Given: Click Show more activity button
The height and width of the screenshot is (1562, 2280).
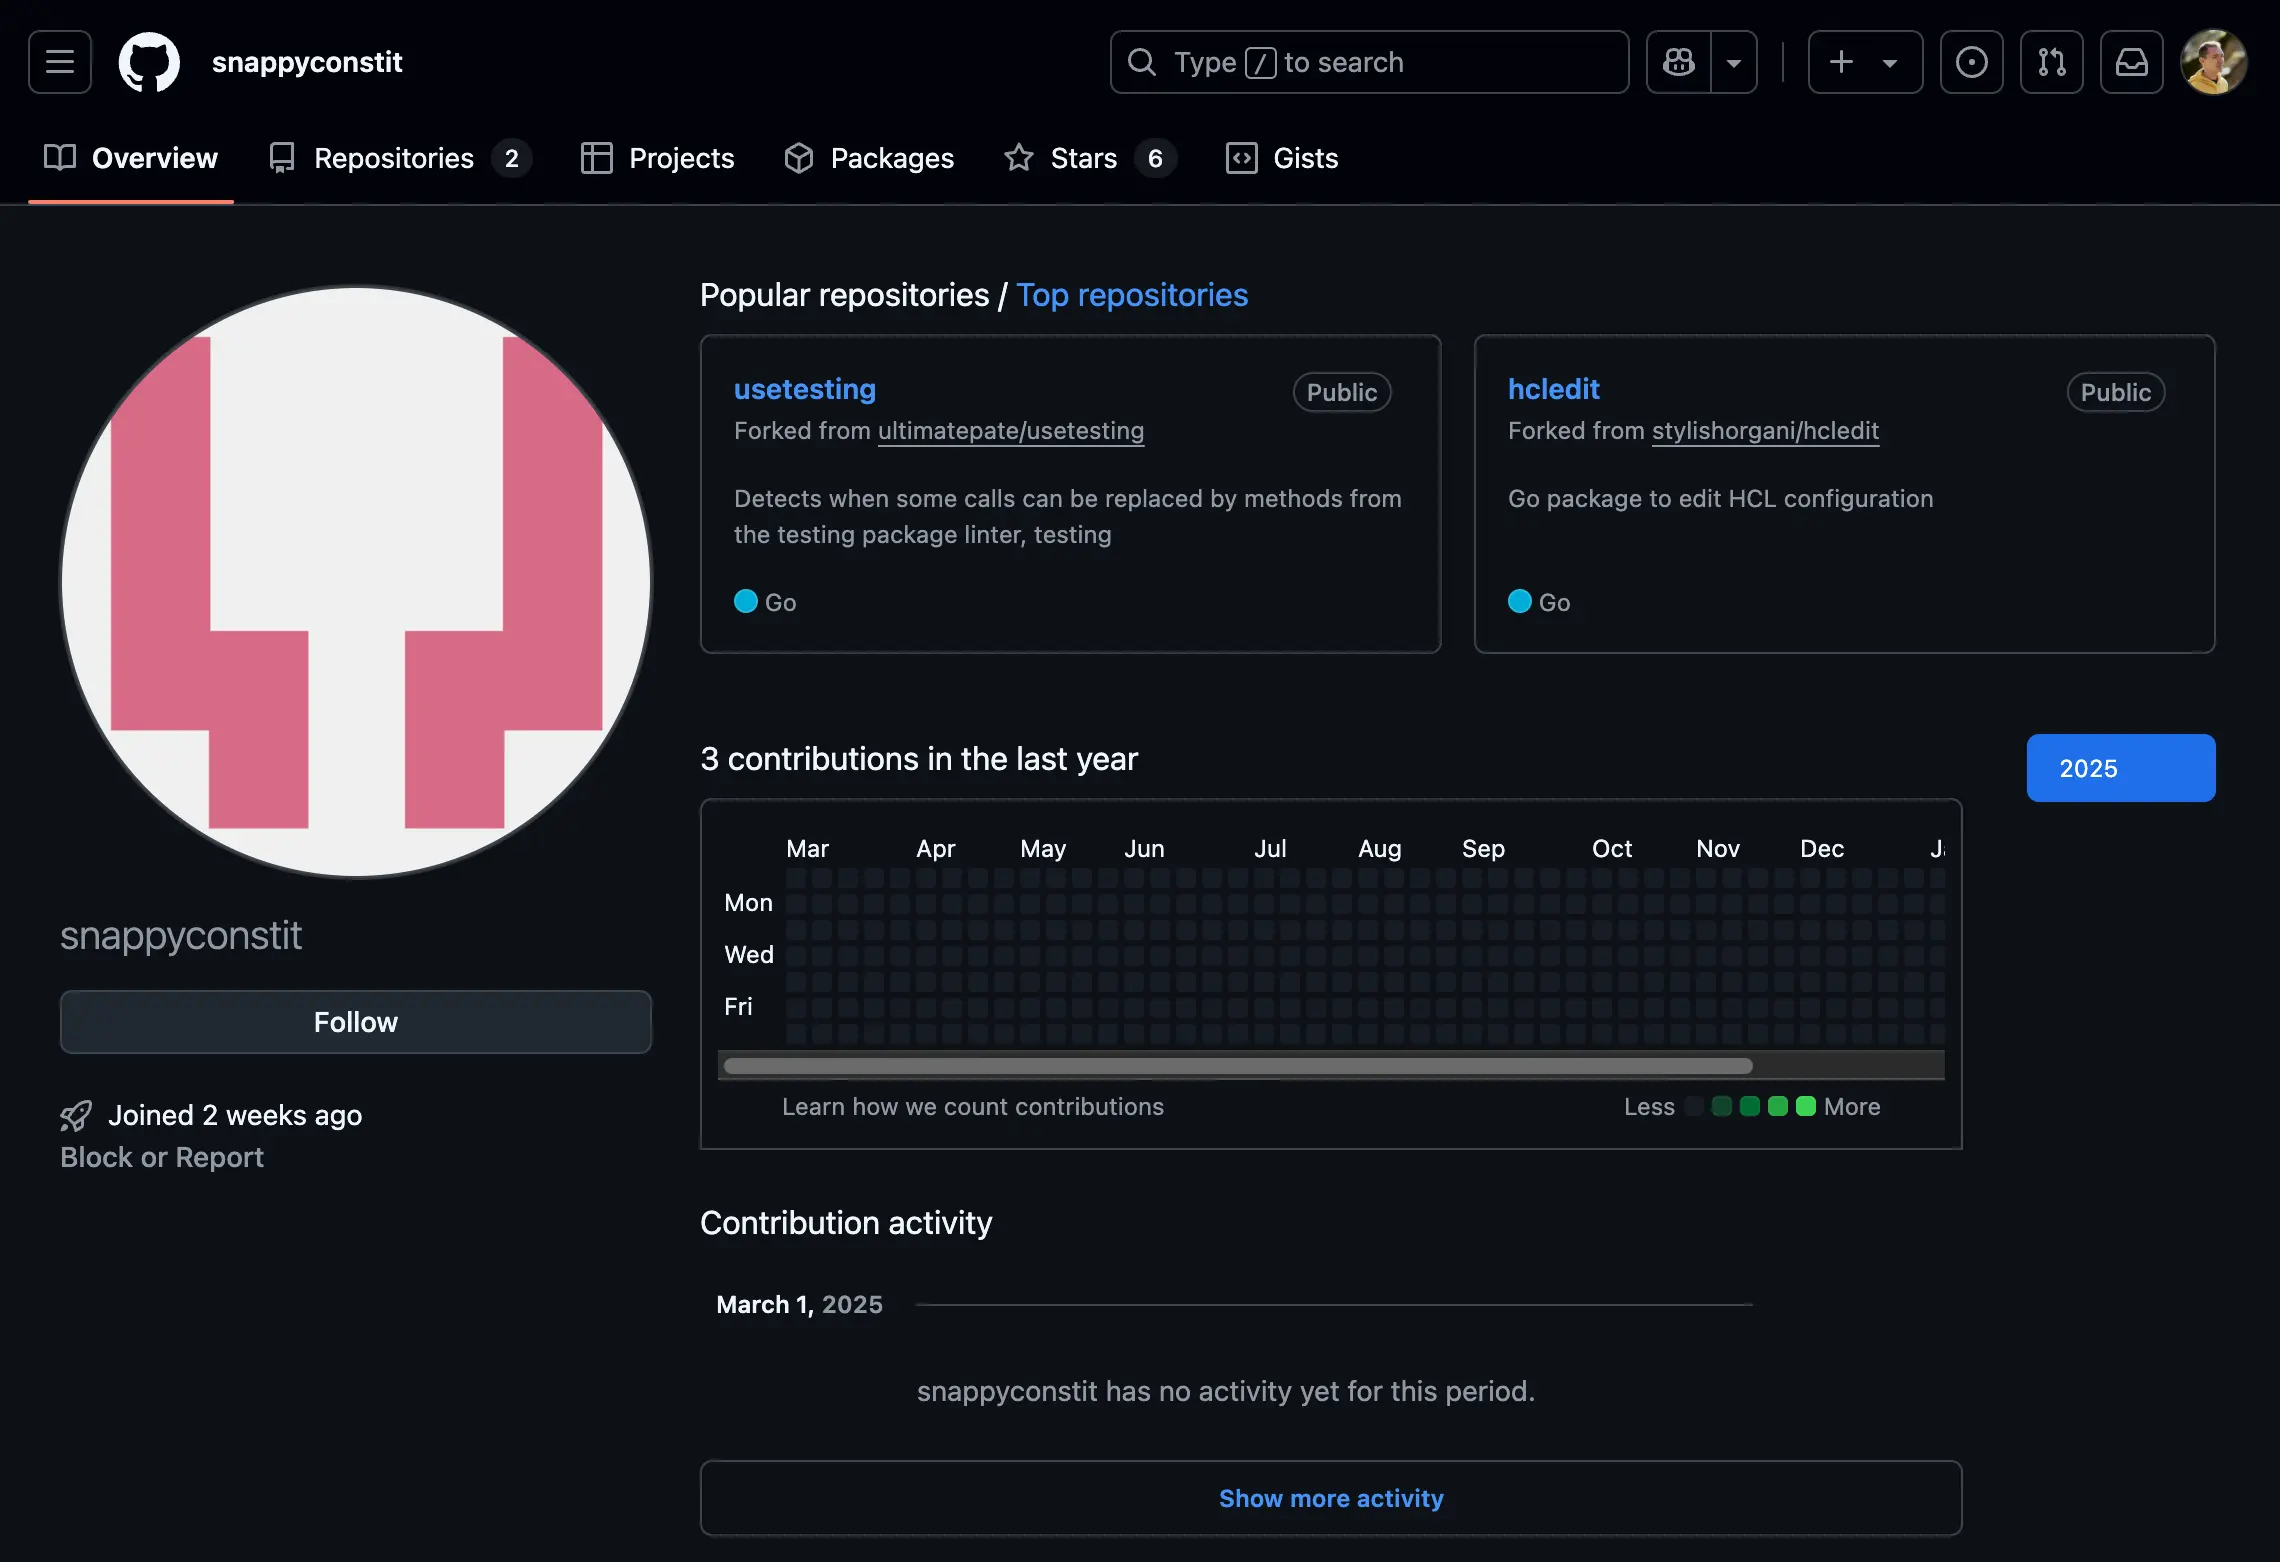Looking at the screenshot, I should point(1330,1498).
